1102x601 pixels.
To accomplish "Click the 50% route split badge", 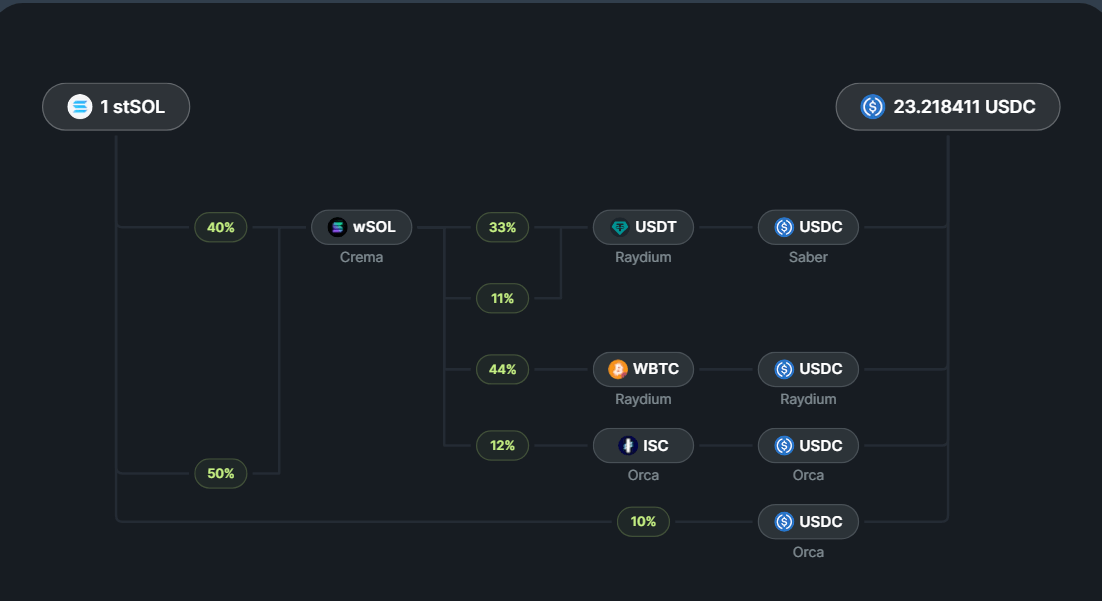I will [x=220, y=473].
